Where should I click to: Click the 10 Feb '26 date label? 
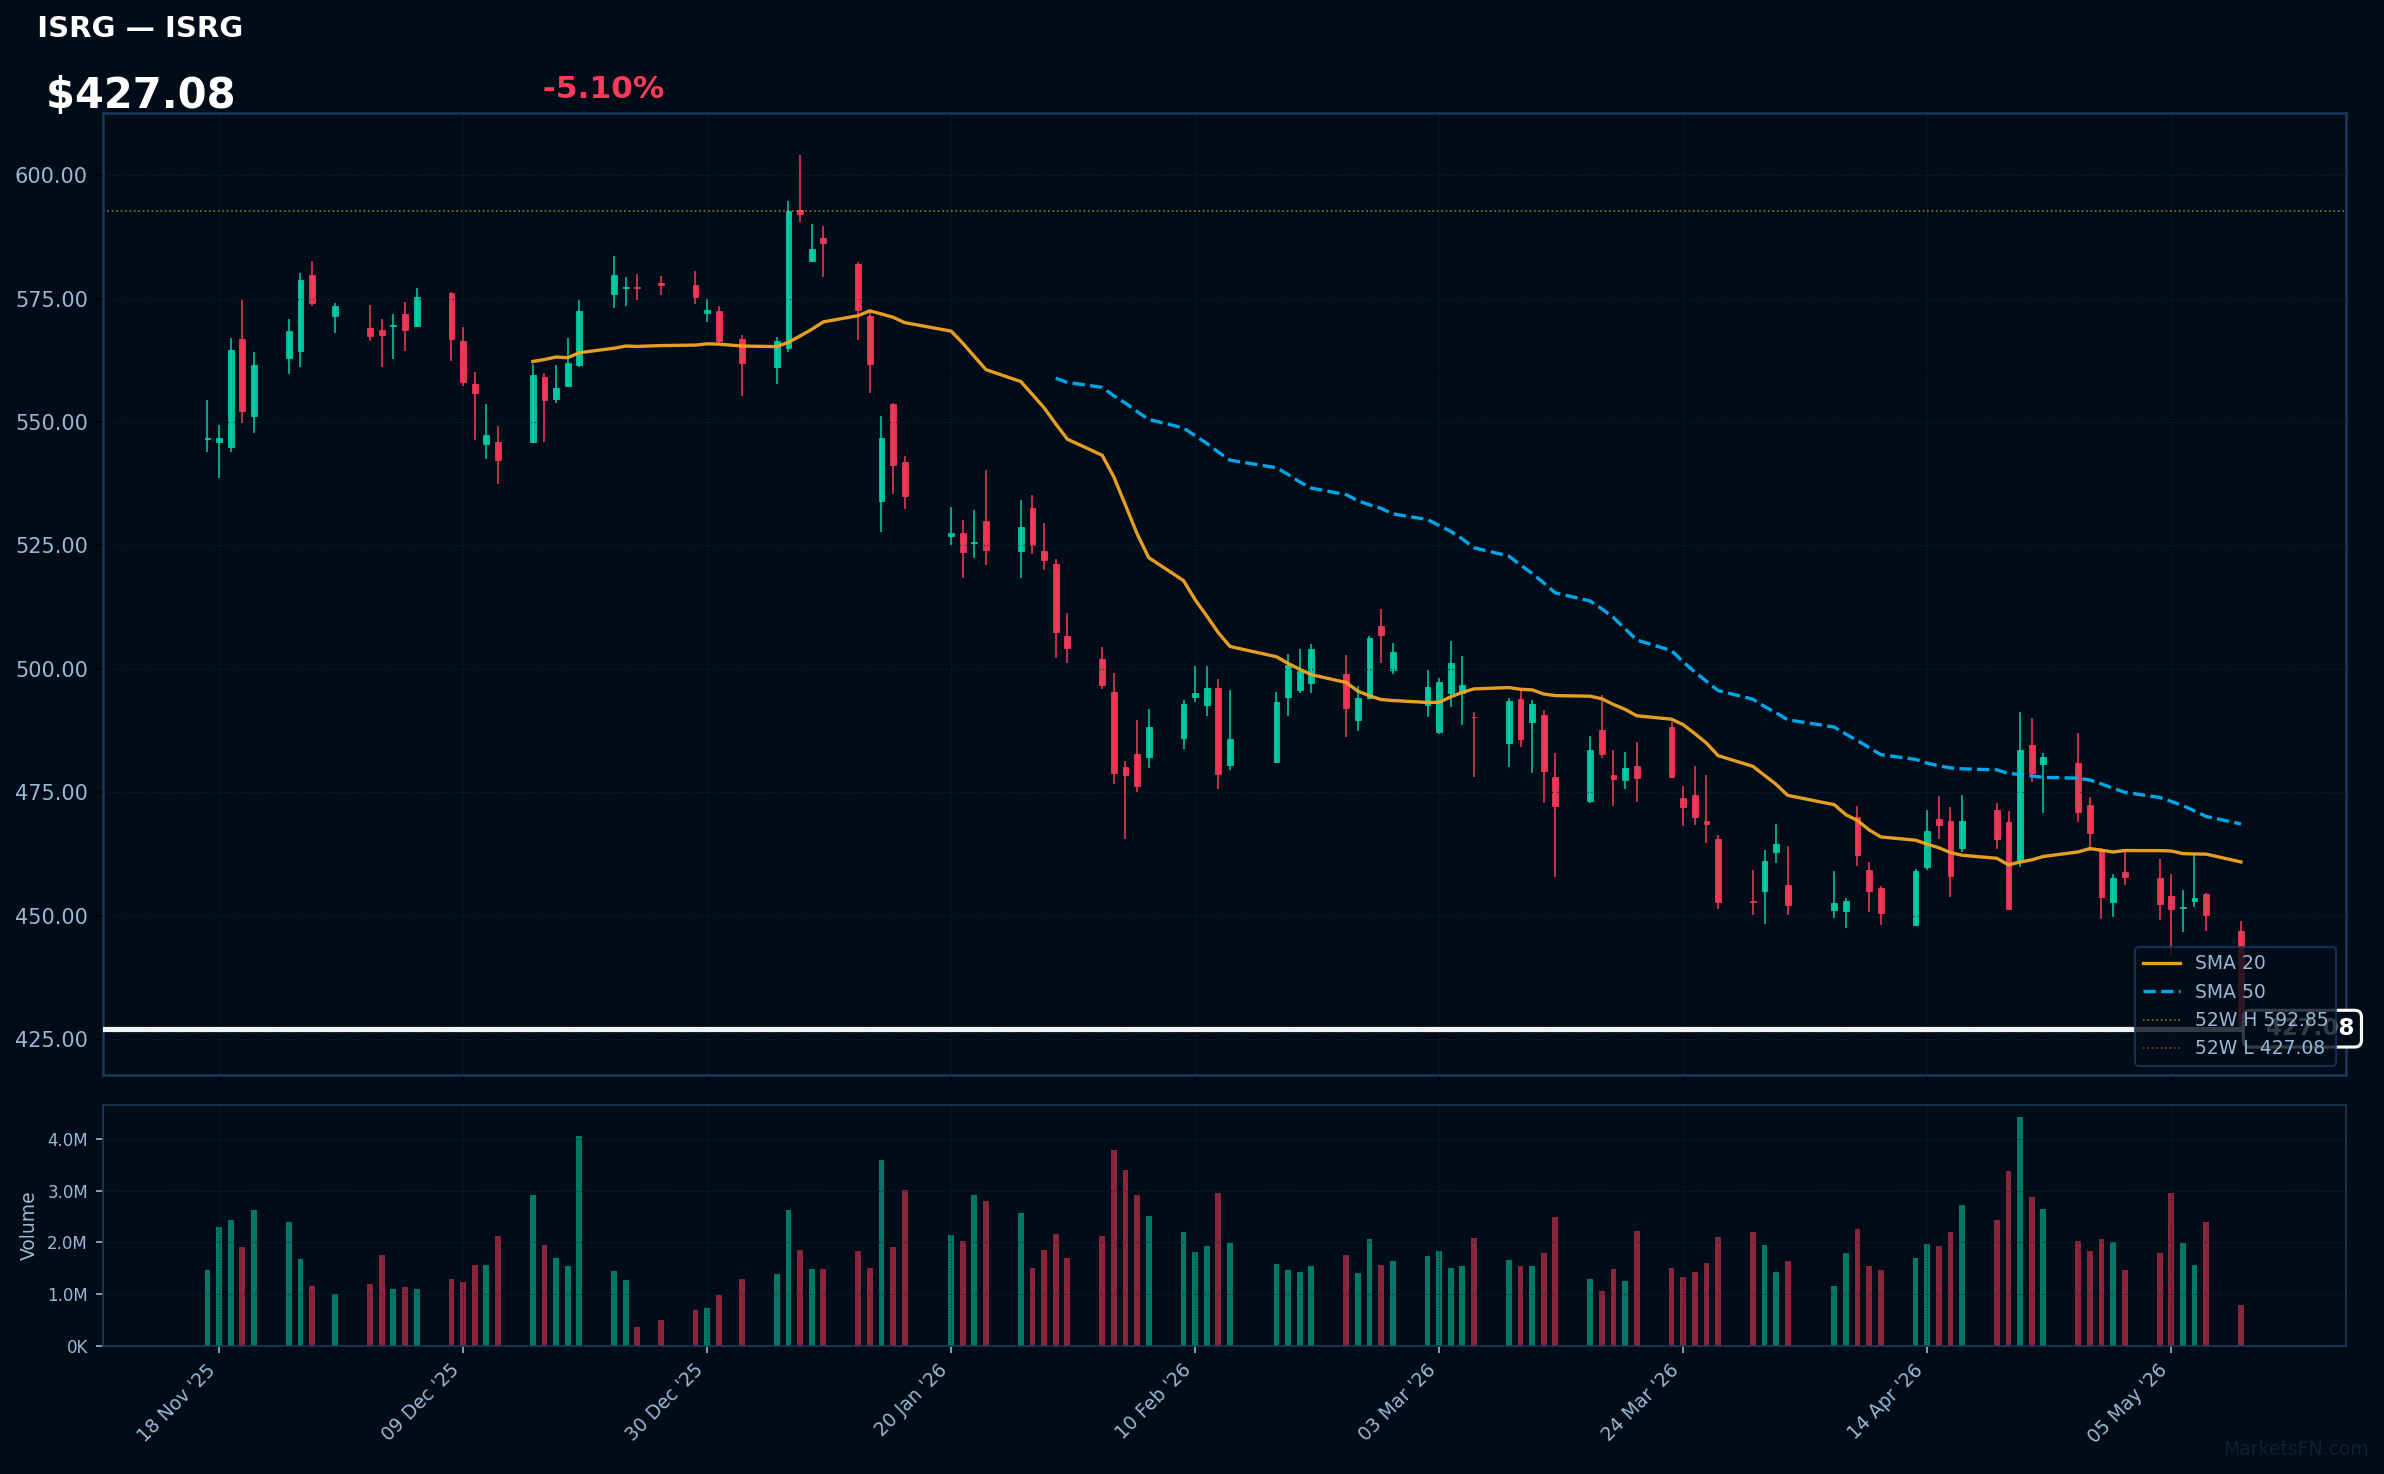[1153, 1402]
